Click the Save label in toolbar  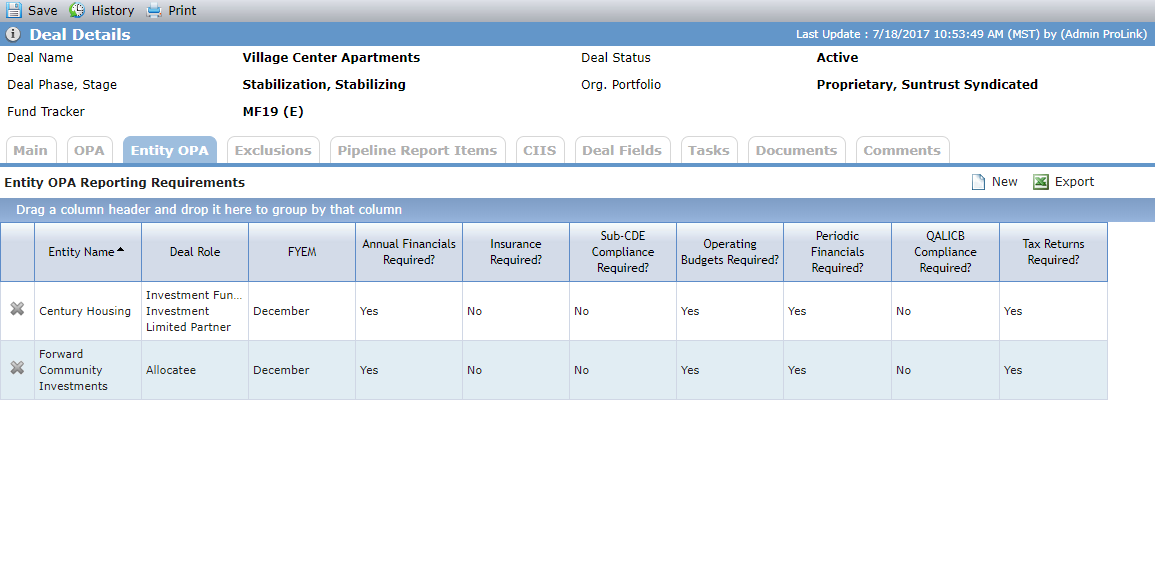pos(43,11)
